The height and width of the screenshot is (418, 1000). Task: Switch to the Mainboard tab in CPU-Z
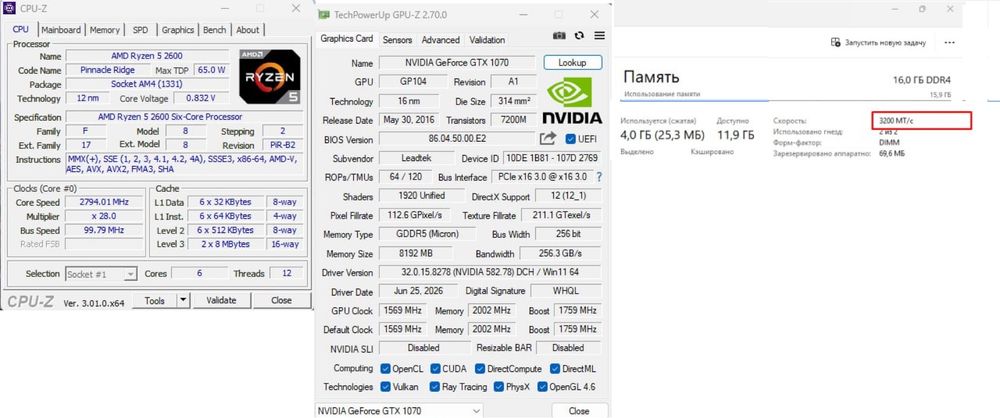(x=61, y=29)
